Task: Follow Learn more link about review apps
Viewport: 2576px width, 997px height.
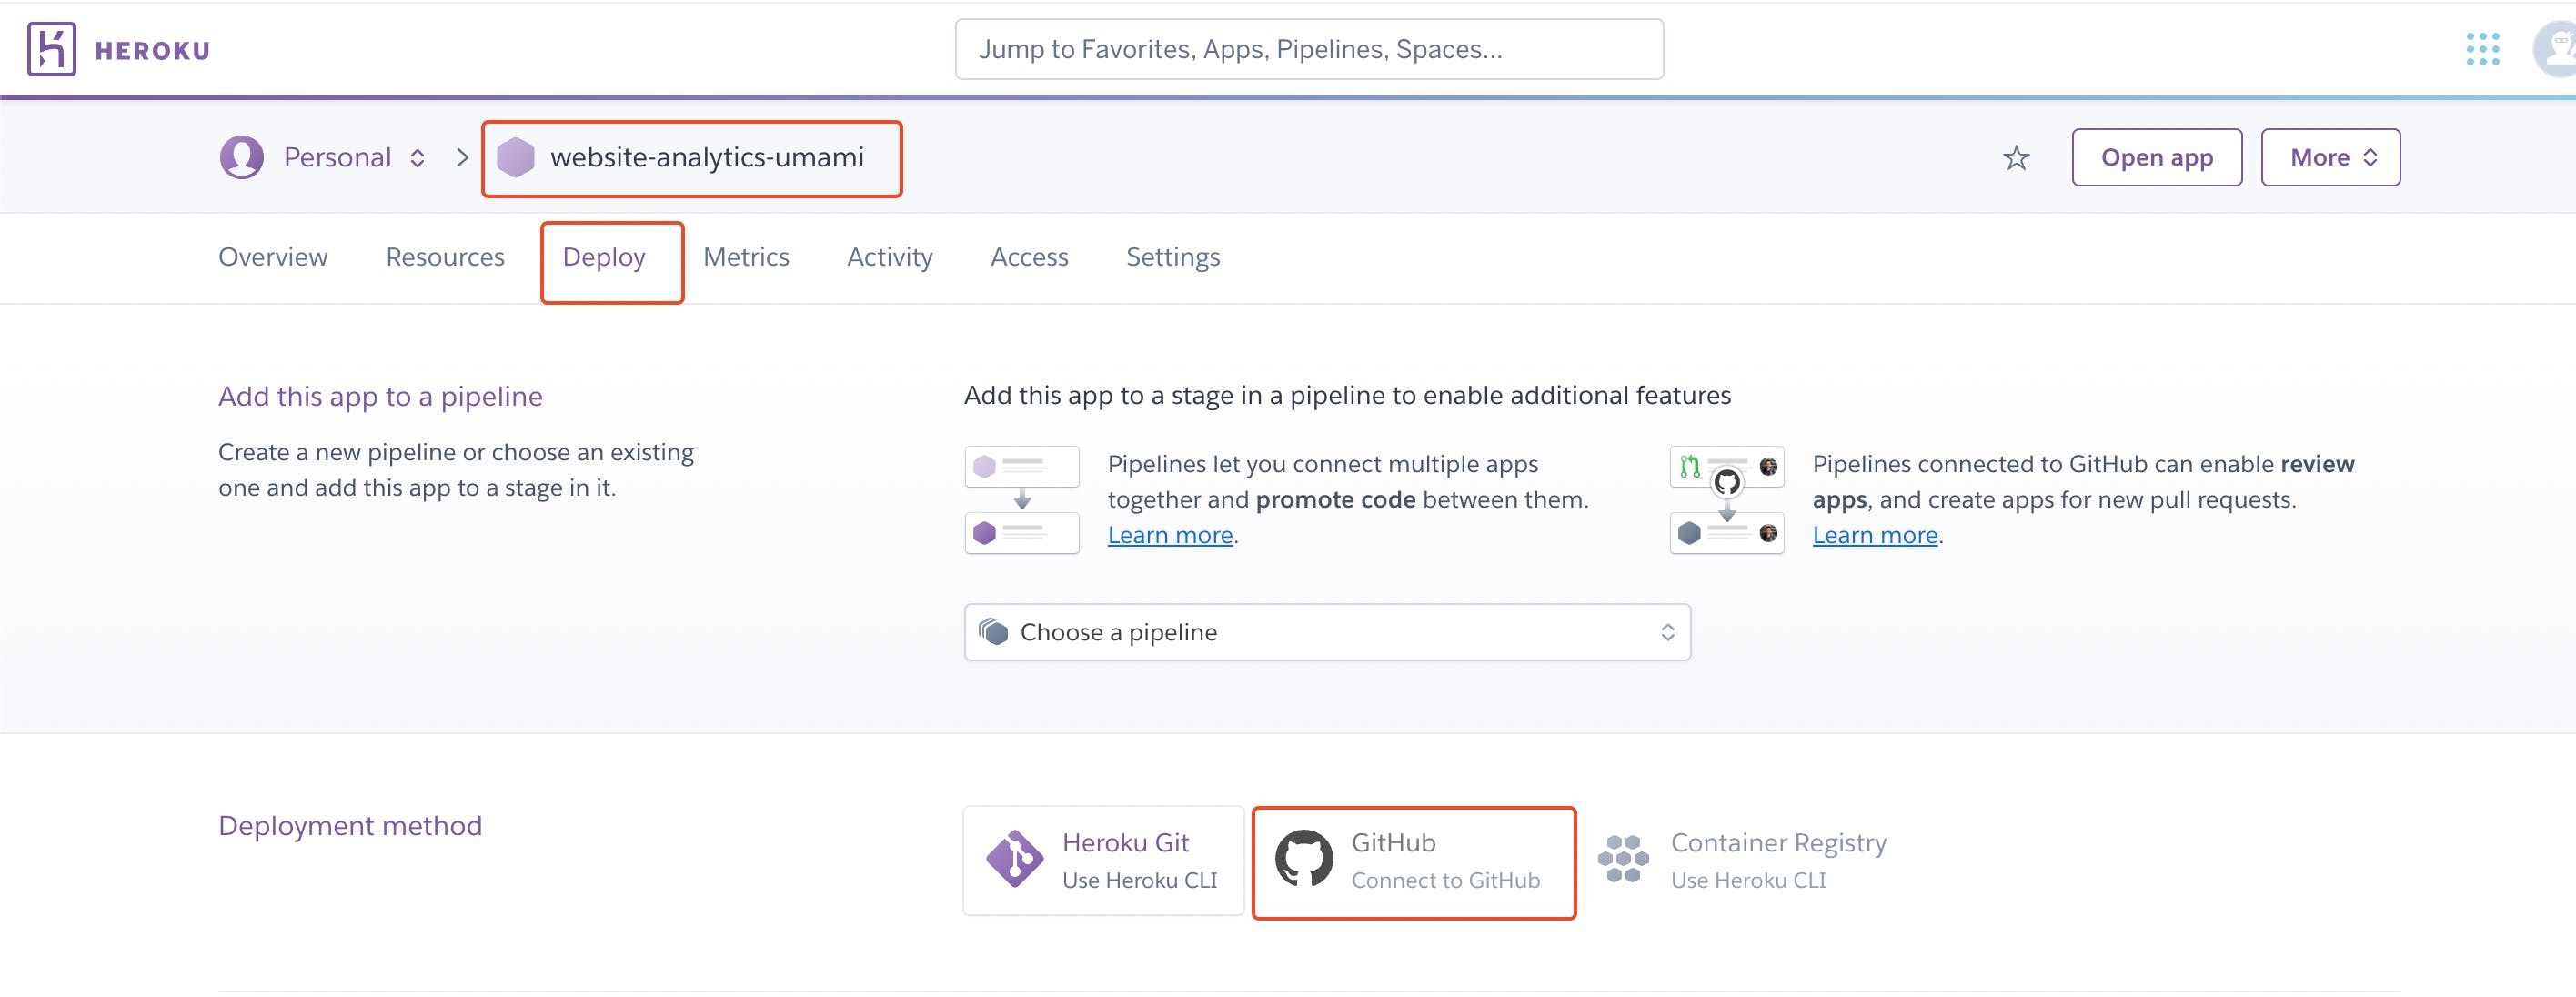Action: coord(1875,535)
